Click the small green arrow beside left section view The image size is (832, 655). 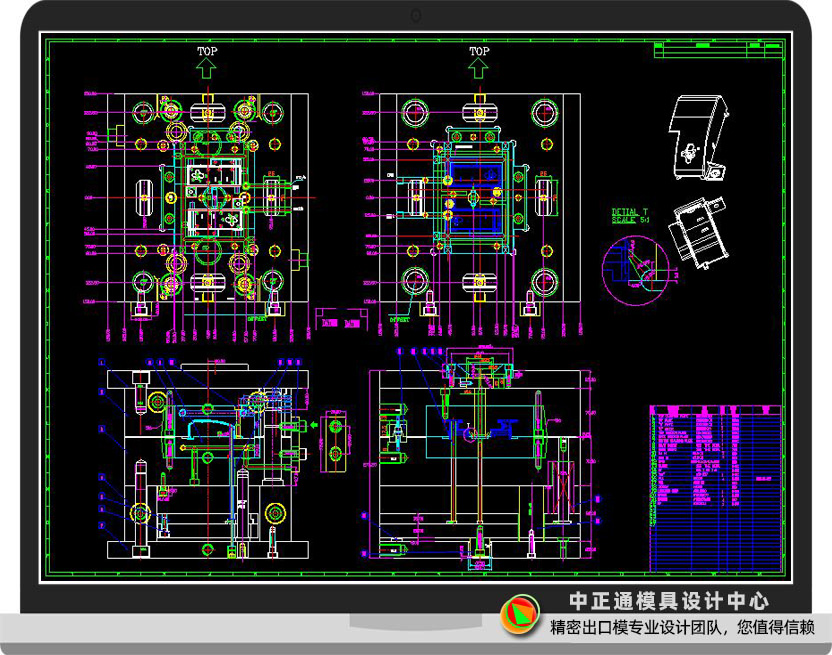[x=314, y=425]
